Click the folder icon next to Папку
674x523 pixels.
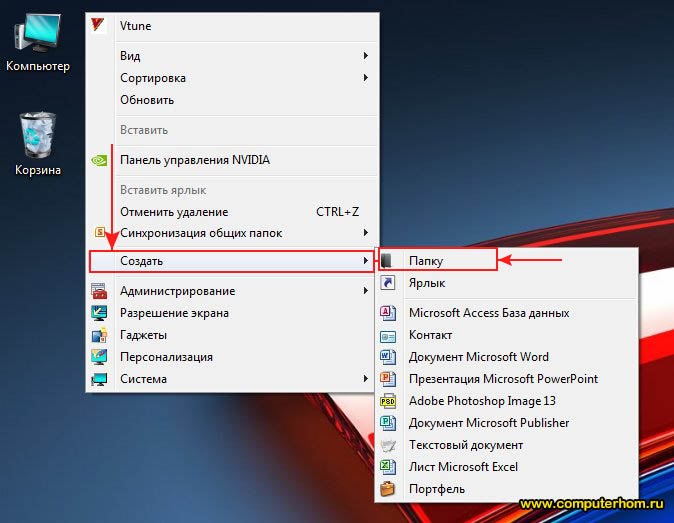(x=387, y=260)
